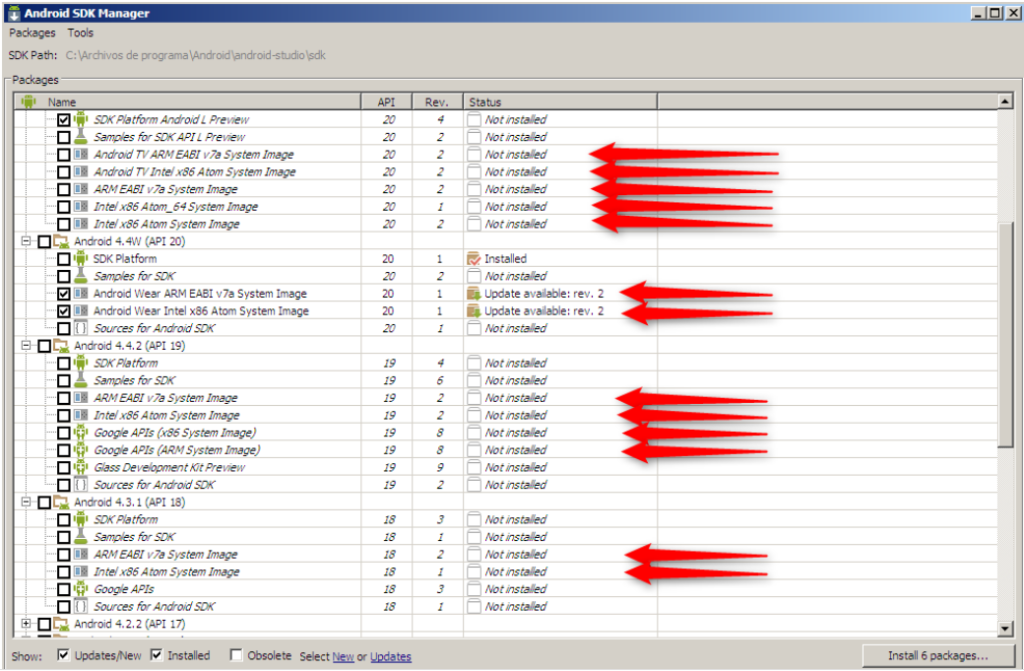Check ARM EABI v7a System Image for API 19
Image resolution: width=1024 pixels, height=671 pixels.
pyautogui.click(x=63, y=398)
